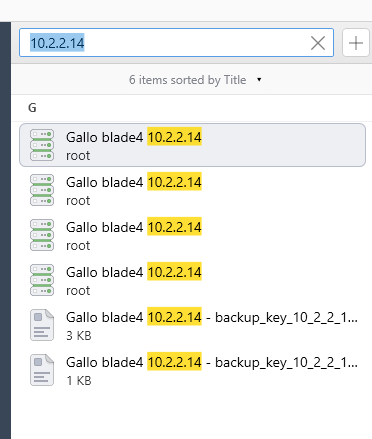The height and width of the screenshot is (439, 372).
Task: Click the 'root' username under the selected entry
Action: [x=78, y=156]
